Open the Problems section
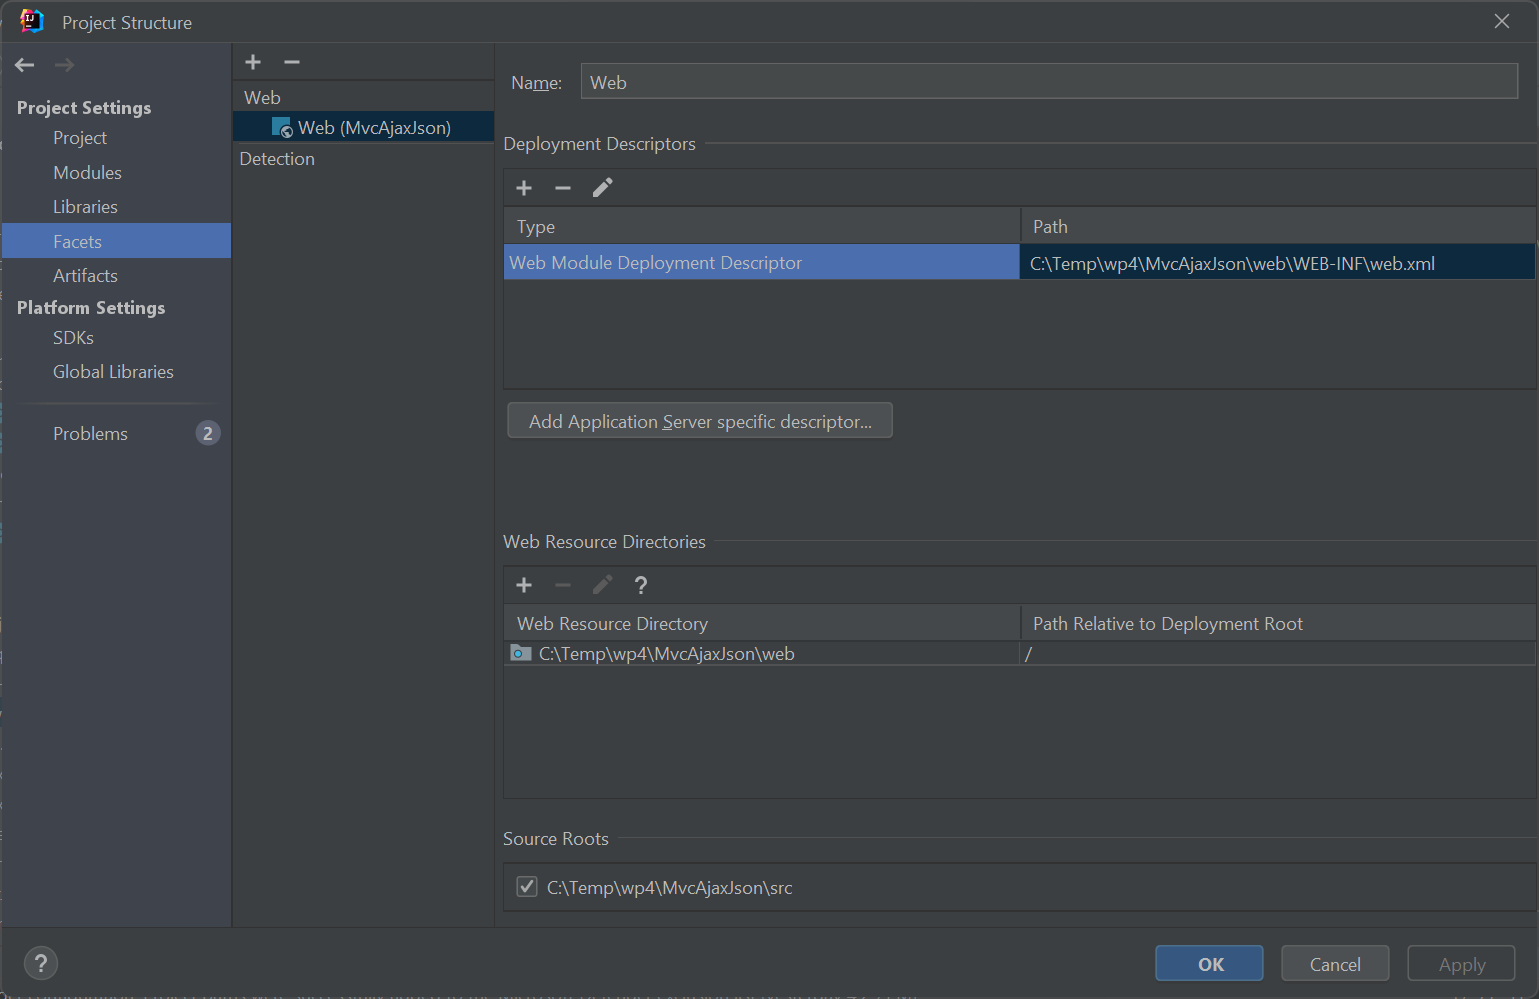Image resolution: width=1539 pixels, height=999 pixels. pos(90,434)
